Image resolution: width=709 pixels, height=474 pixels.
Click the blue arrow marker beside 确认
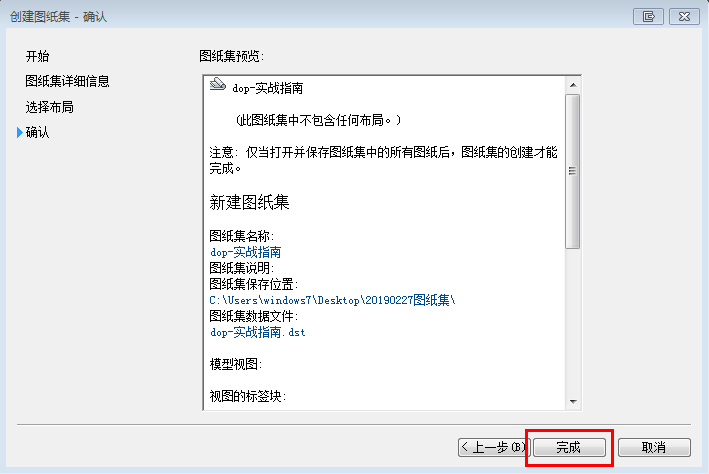tap(19, 133)
